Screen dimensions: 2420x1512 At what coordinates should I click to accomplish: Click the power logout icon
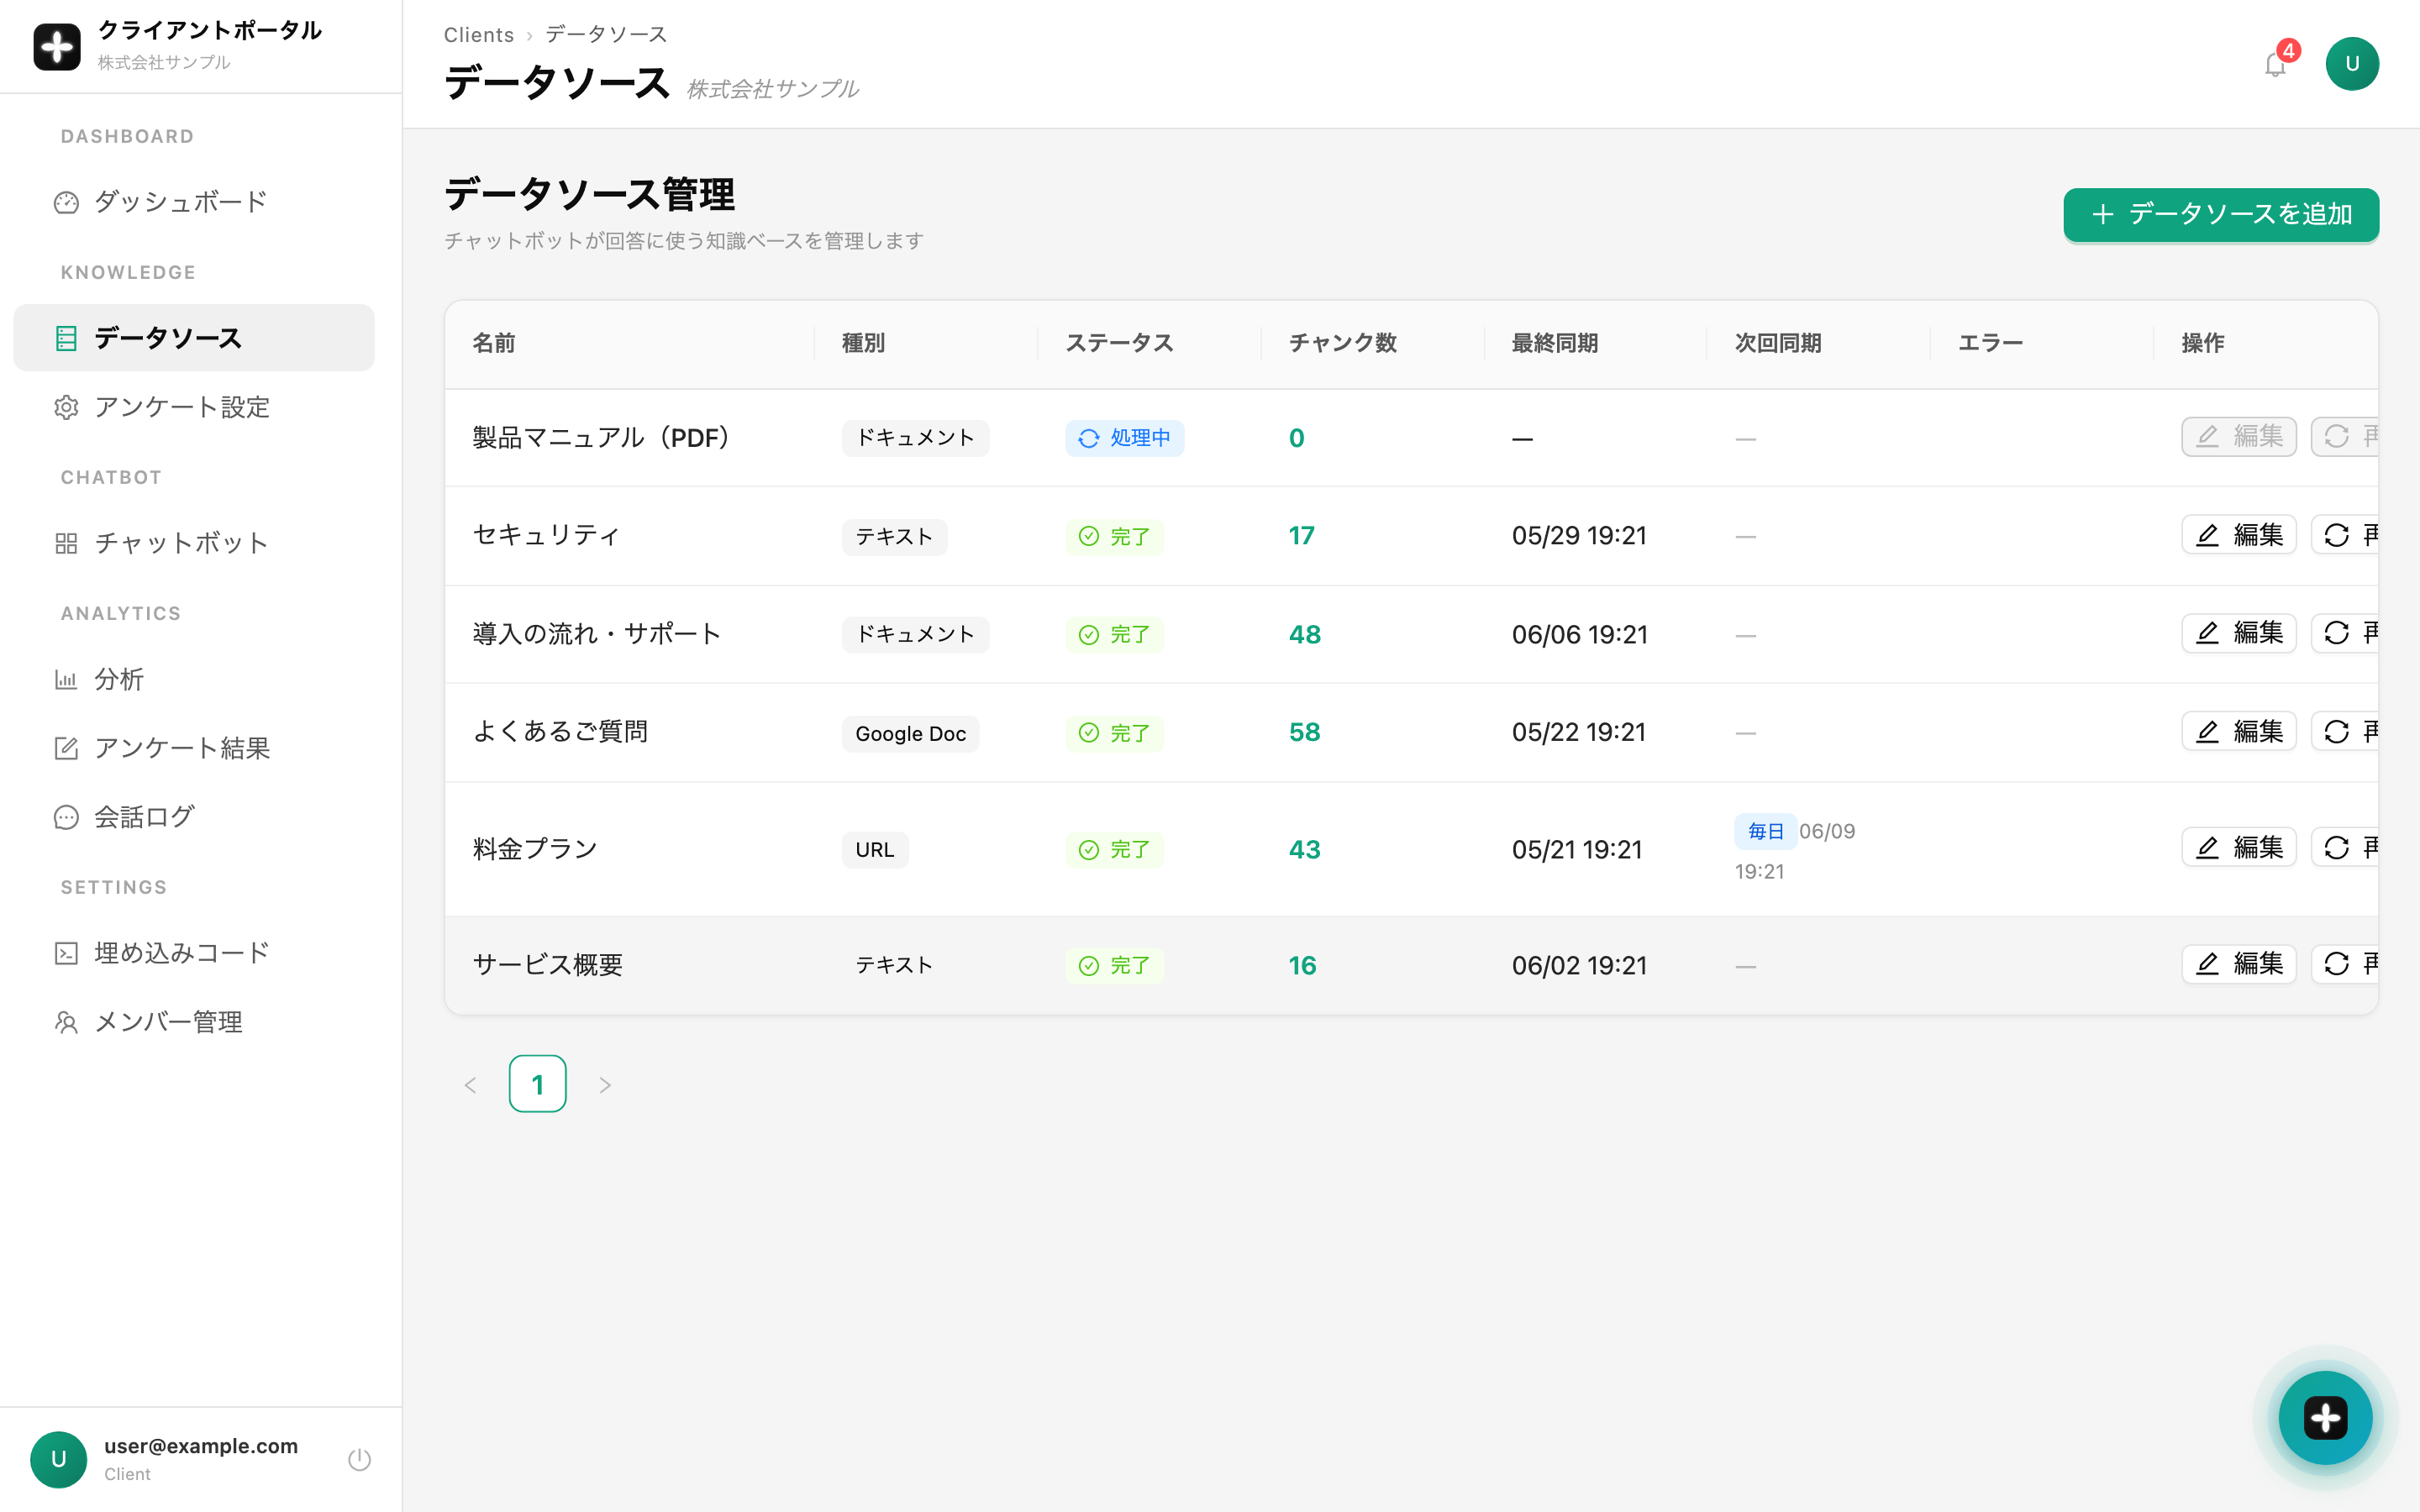359,1460
